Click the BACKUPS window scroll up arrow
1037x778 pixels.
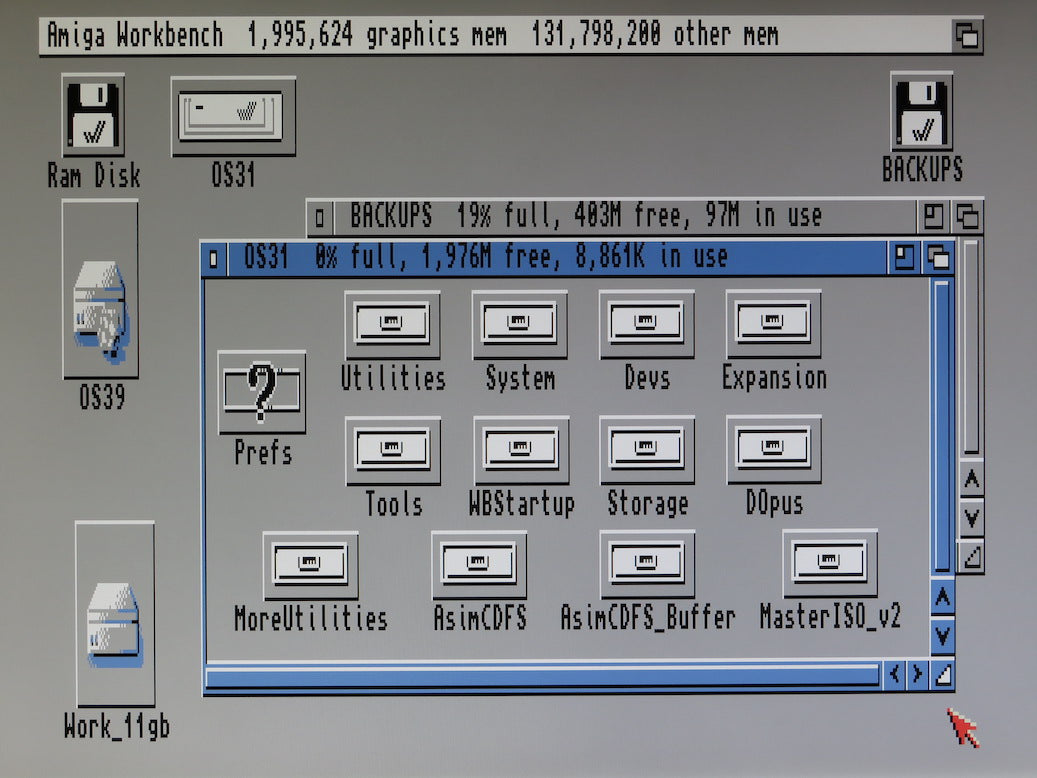972,479
